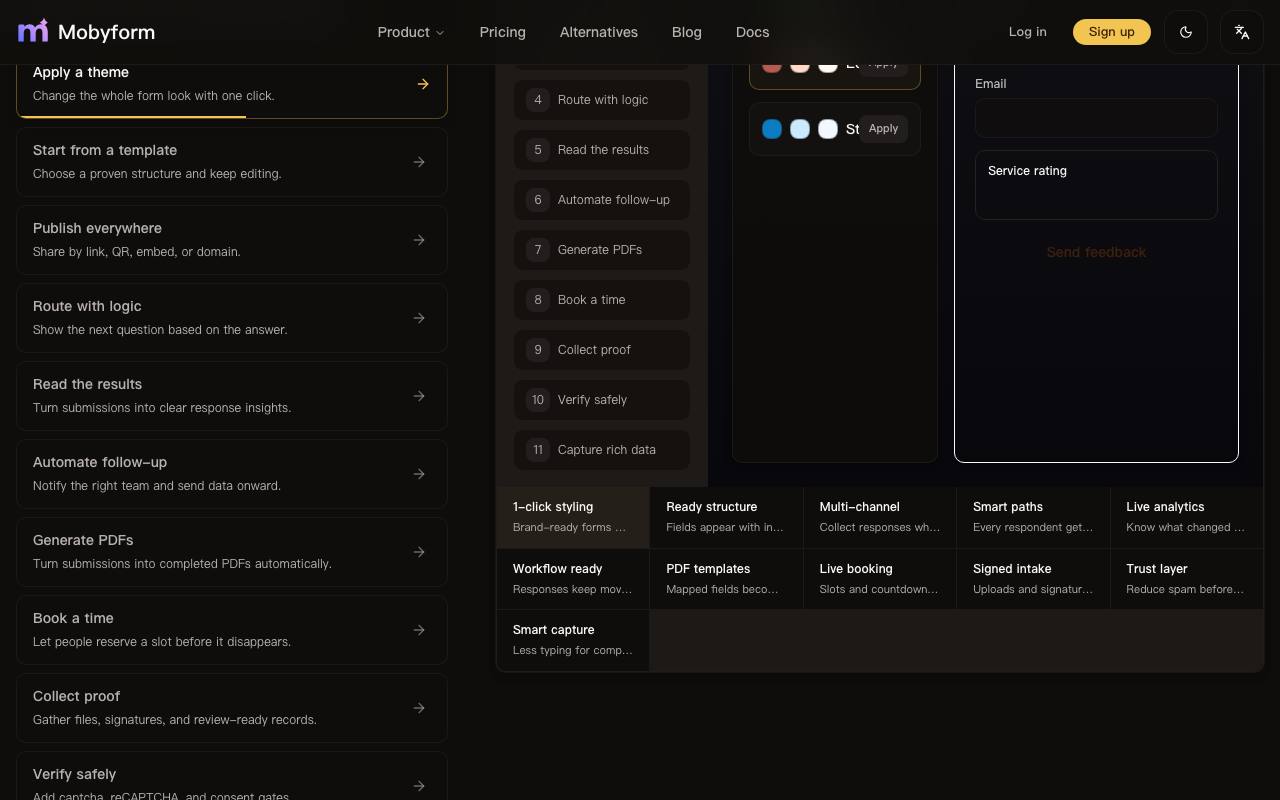The width and height of the screenshot is (1280, 800).
Task: Select step 9 Collect proof
Action: pos(602,350)
